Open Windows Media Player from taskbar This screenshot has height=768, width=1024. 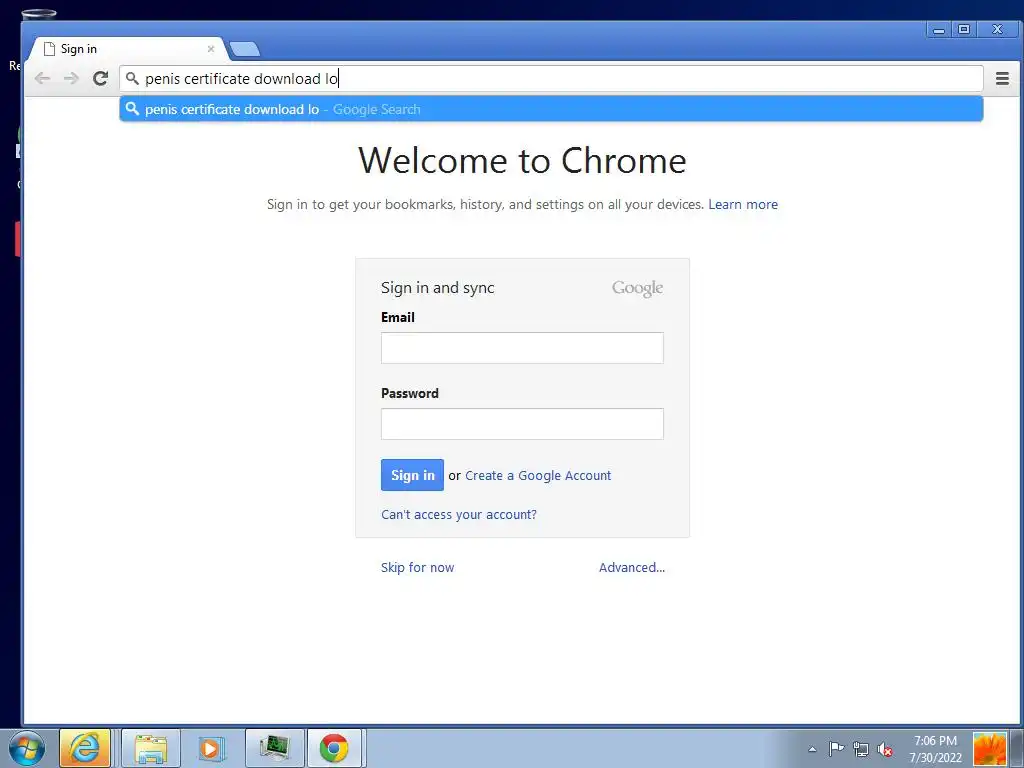pos(210,748)
